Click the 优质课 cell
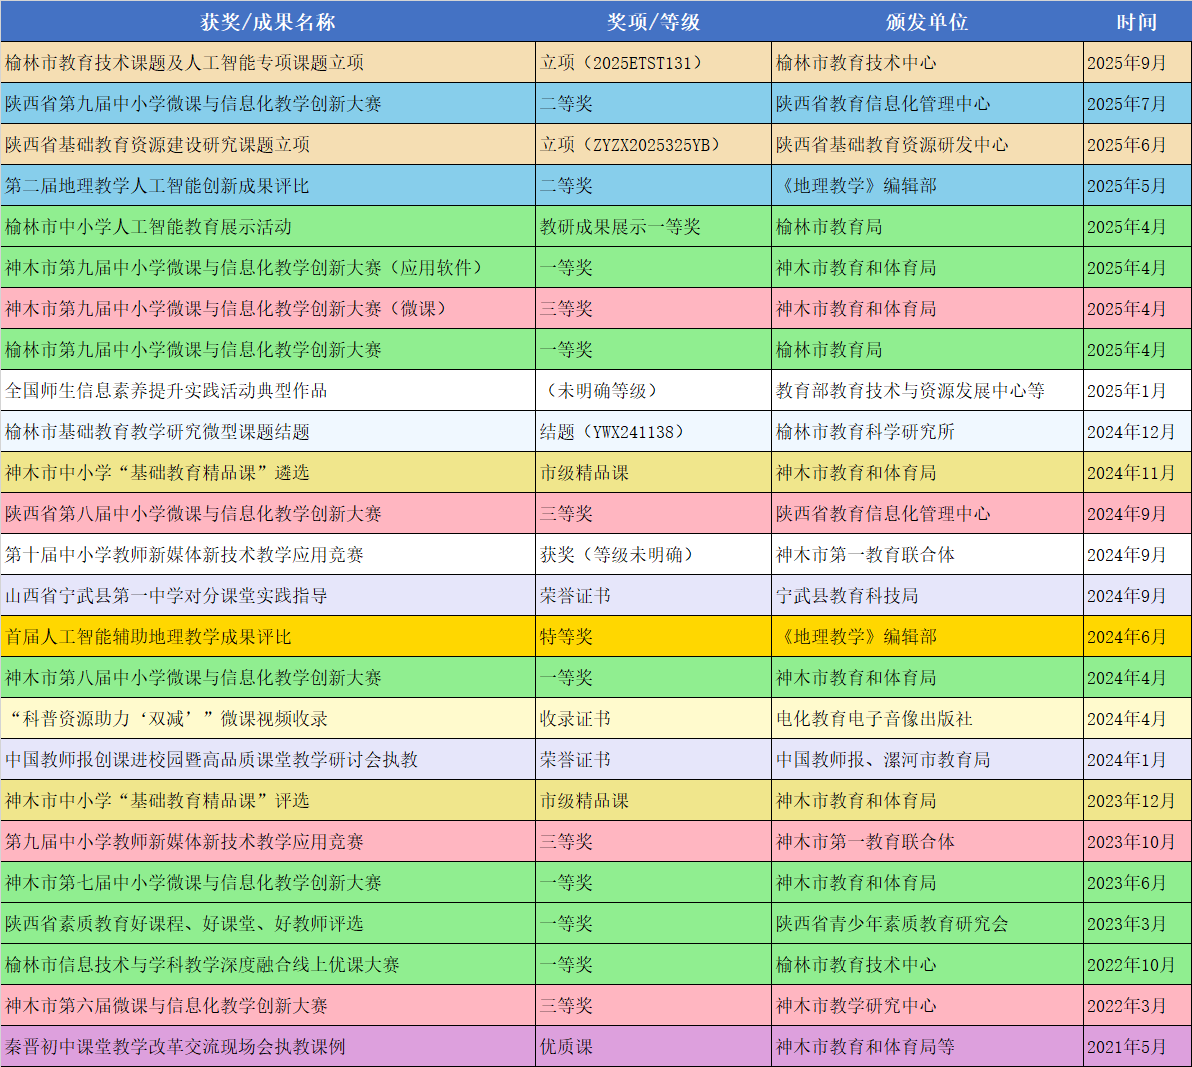The image size is (1192, 1067). 653,1046
